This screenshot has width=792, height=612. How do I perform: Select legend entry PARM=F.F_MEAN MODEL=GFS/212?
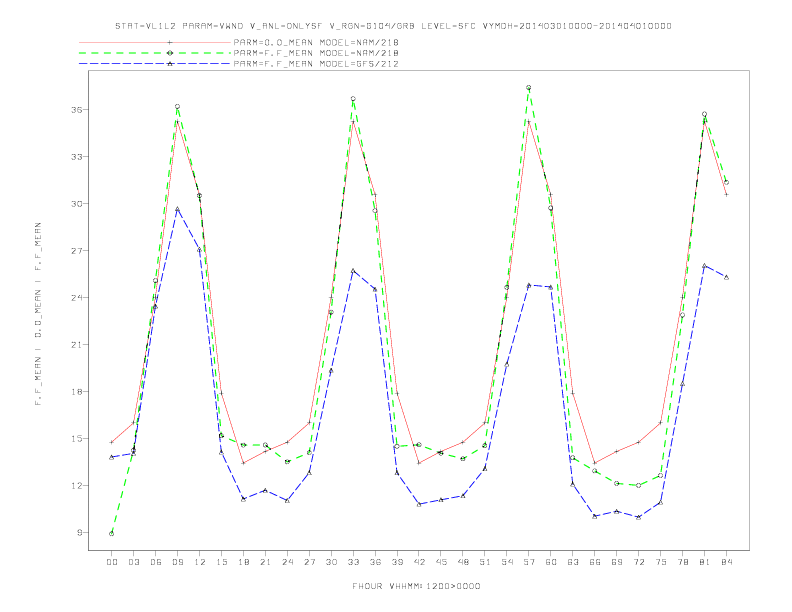click(x=316, y=64)
